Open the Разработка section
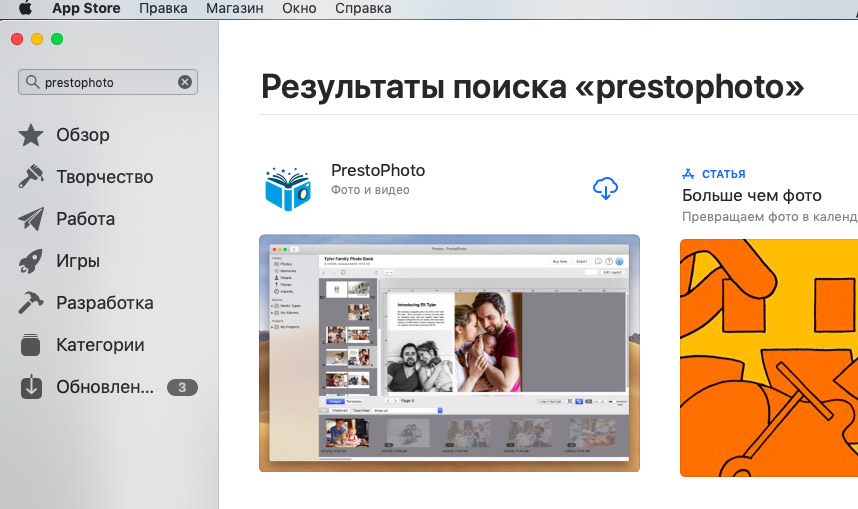Screen dimensions: 858x509 pyautogui.click(x=105, y=303)
